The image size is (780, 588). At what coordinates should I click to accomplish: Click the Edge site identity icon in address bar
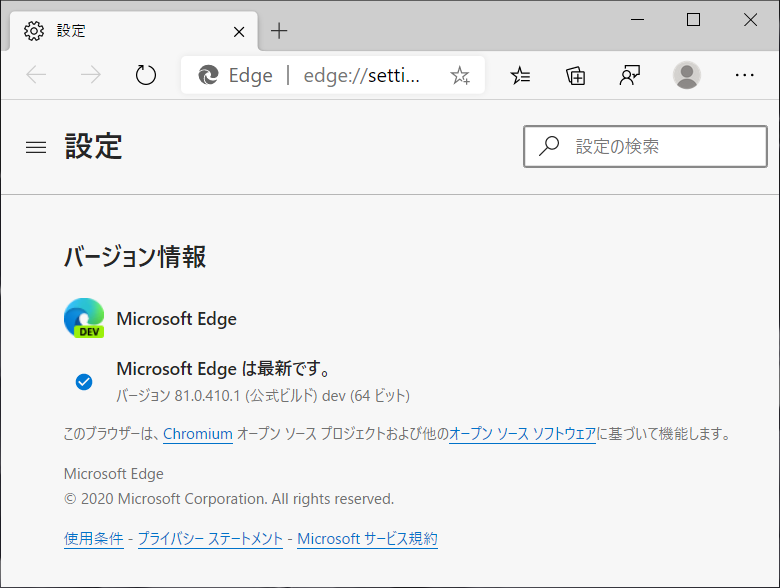point(208,75)
